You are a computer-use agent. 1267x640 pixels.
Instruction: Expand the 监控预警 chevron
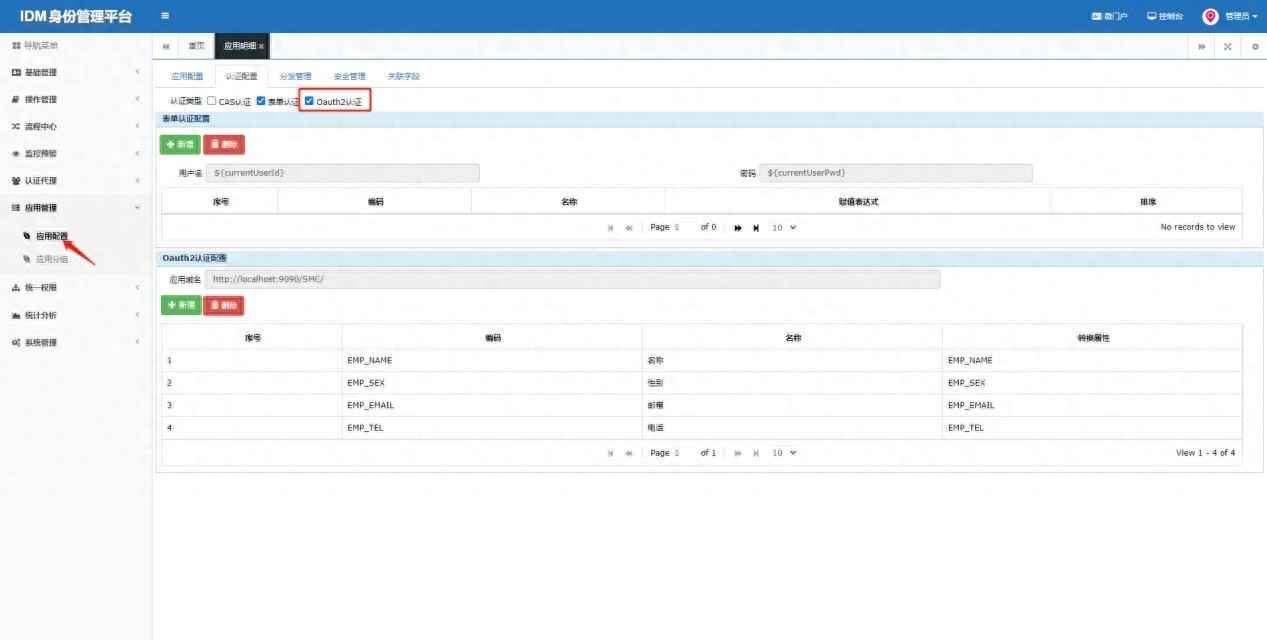click(x=137, y=154)
